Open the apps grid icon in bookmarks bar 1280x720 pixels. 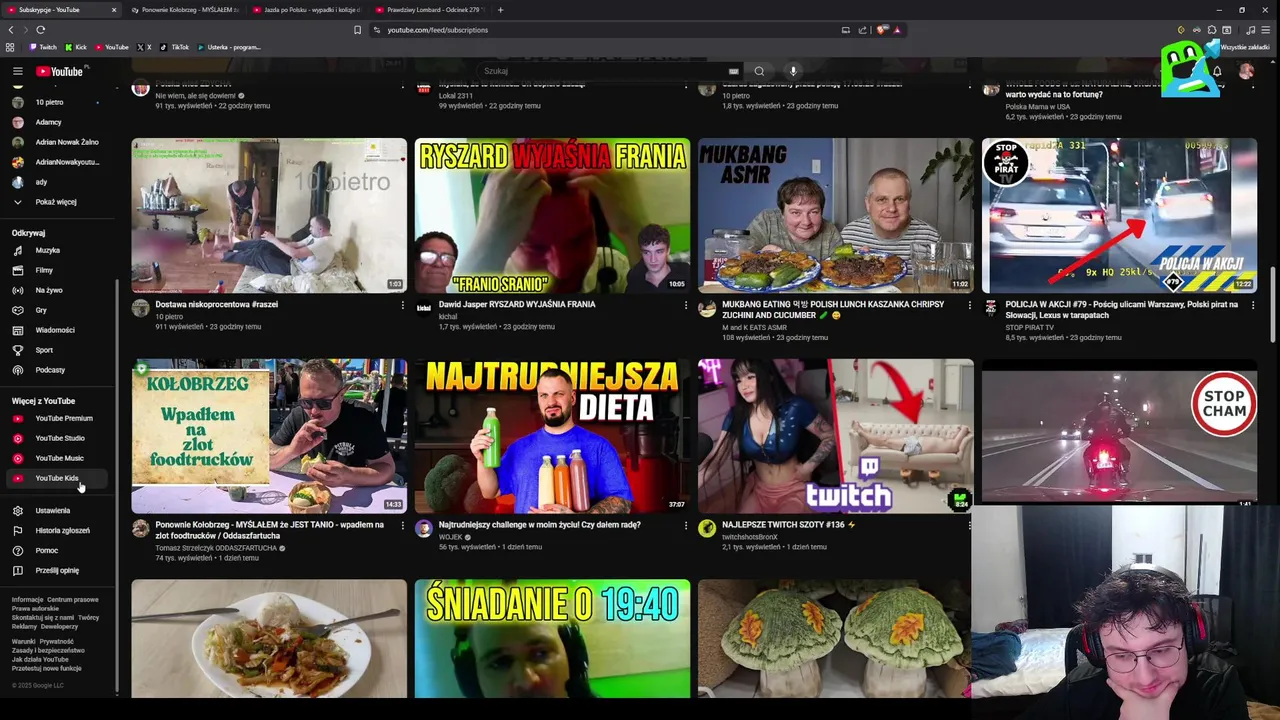(10, 47)
